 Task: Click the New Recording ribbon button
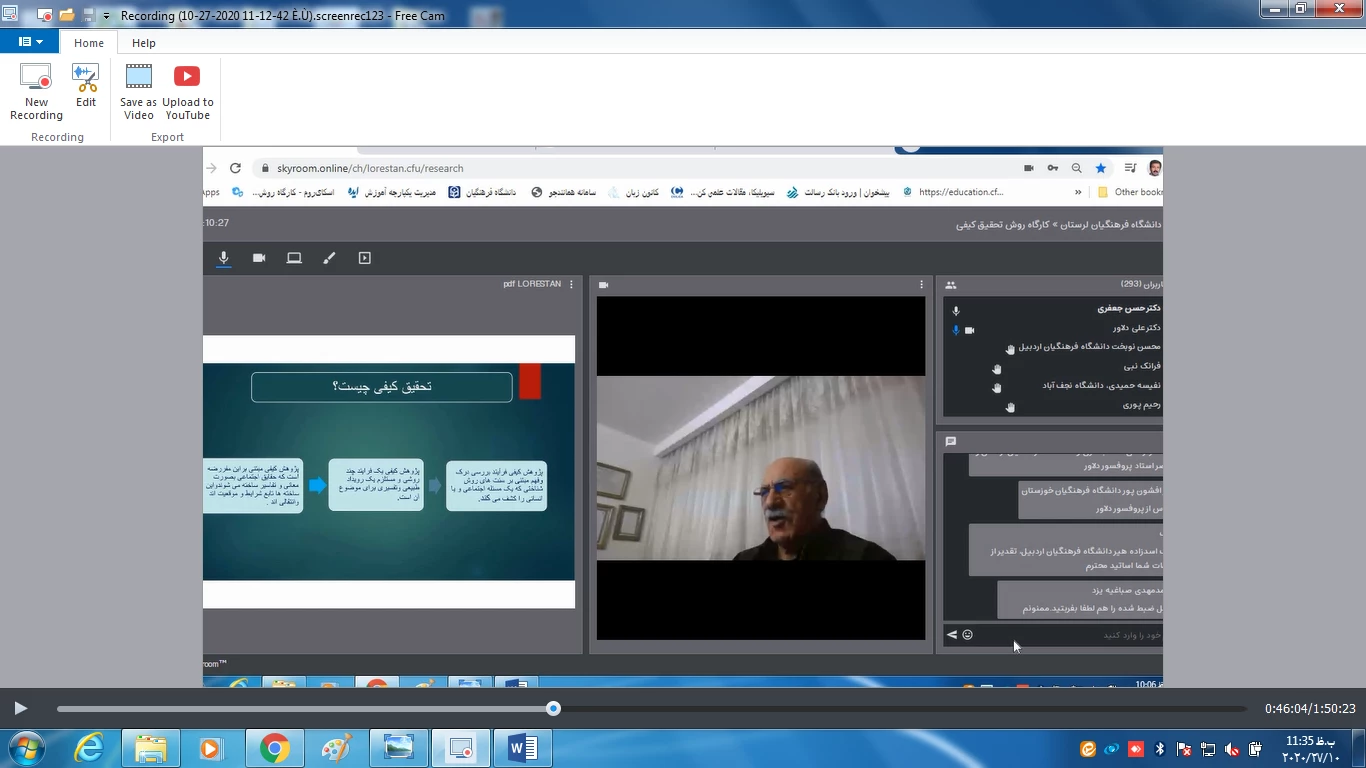(x=36, y=92)
